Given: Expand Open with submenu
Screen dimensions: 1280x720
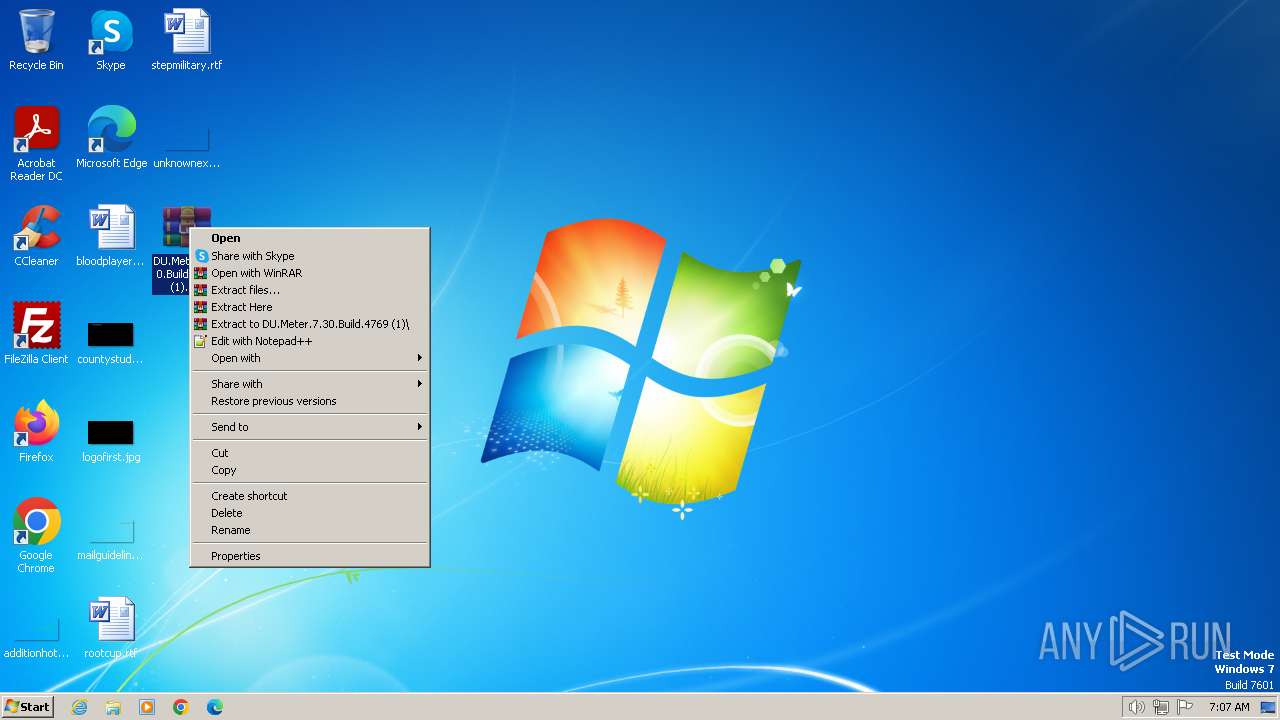Looking at the screenshot, I should pyautogui.click(x=310, y=358).
